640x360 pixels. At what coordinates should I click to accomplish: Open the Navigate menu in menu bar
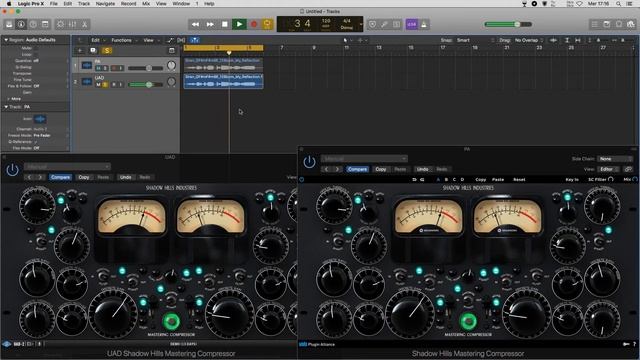105,3
